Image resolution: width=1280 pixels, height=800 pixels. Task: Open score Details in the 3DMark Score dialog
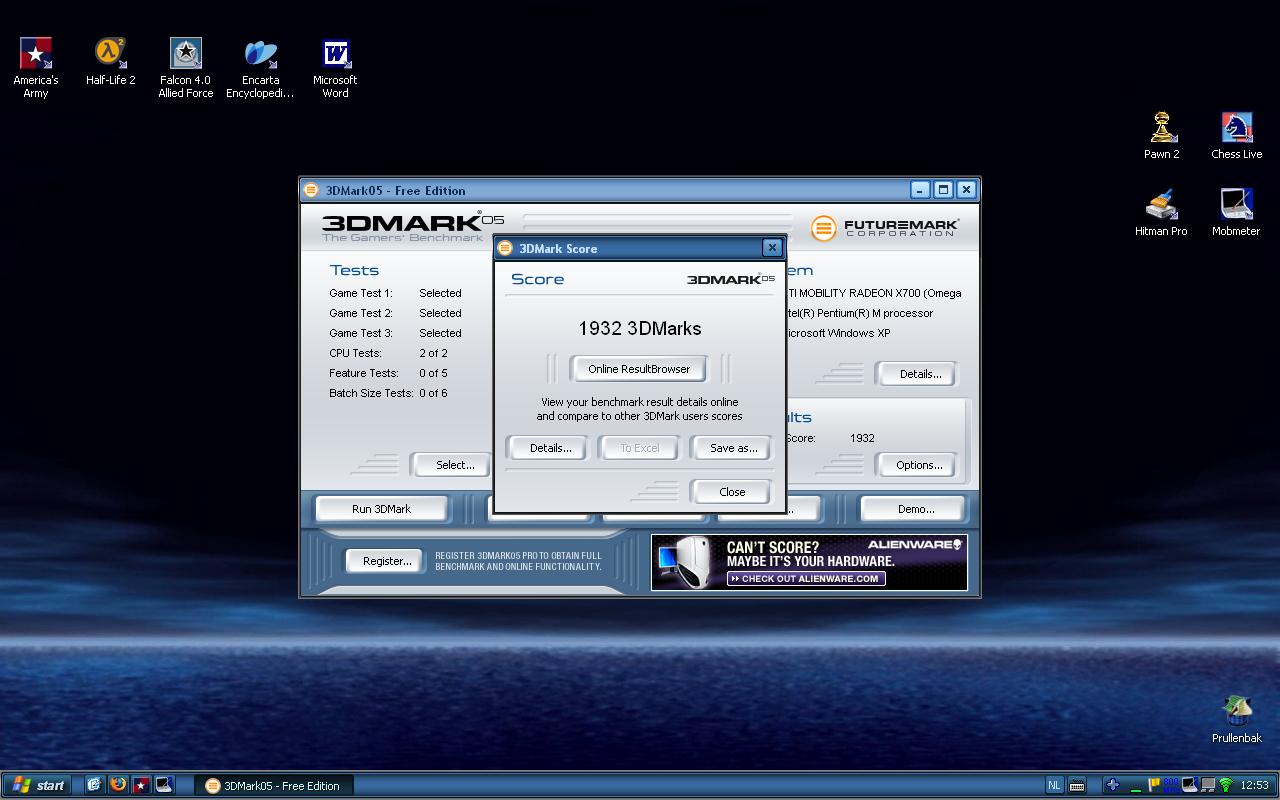(x=550, y=448)
